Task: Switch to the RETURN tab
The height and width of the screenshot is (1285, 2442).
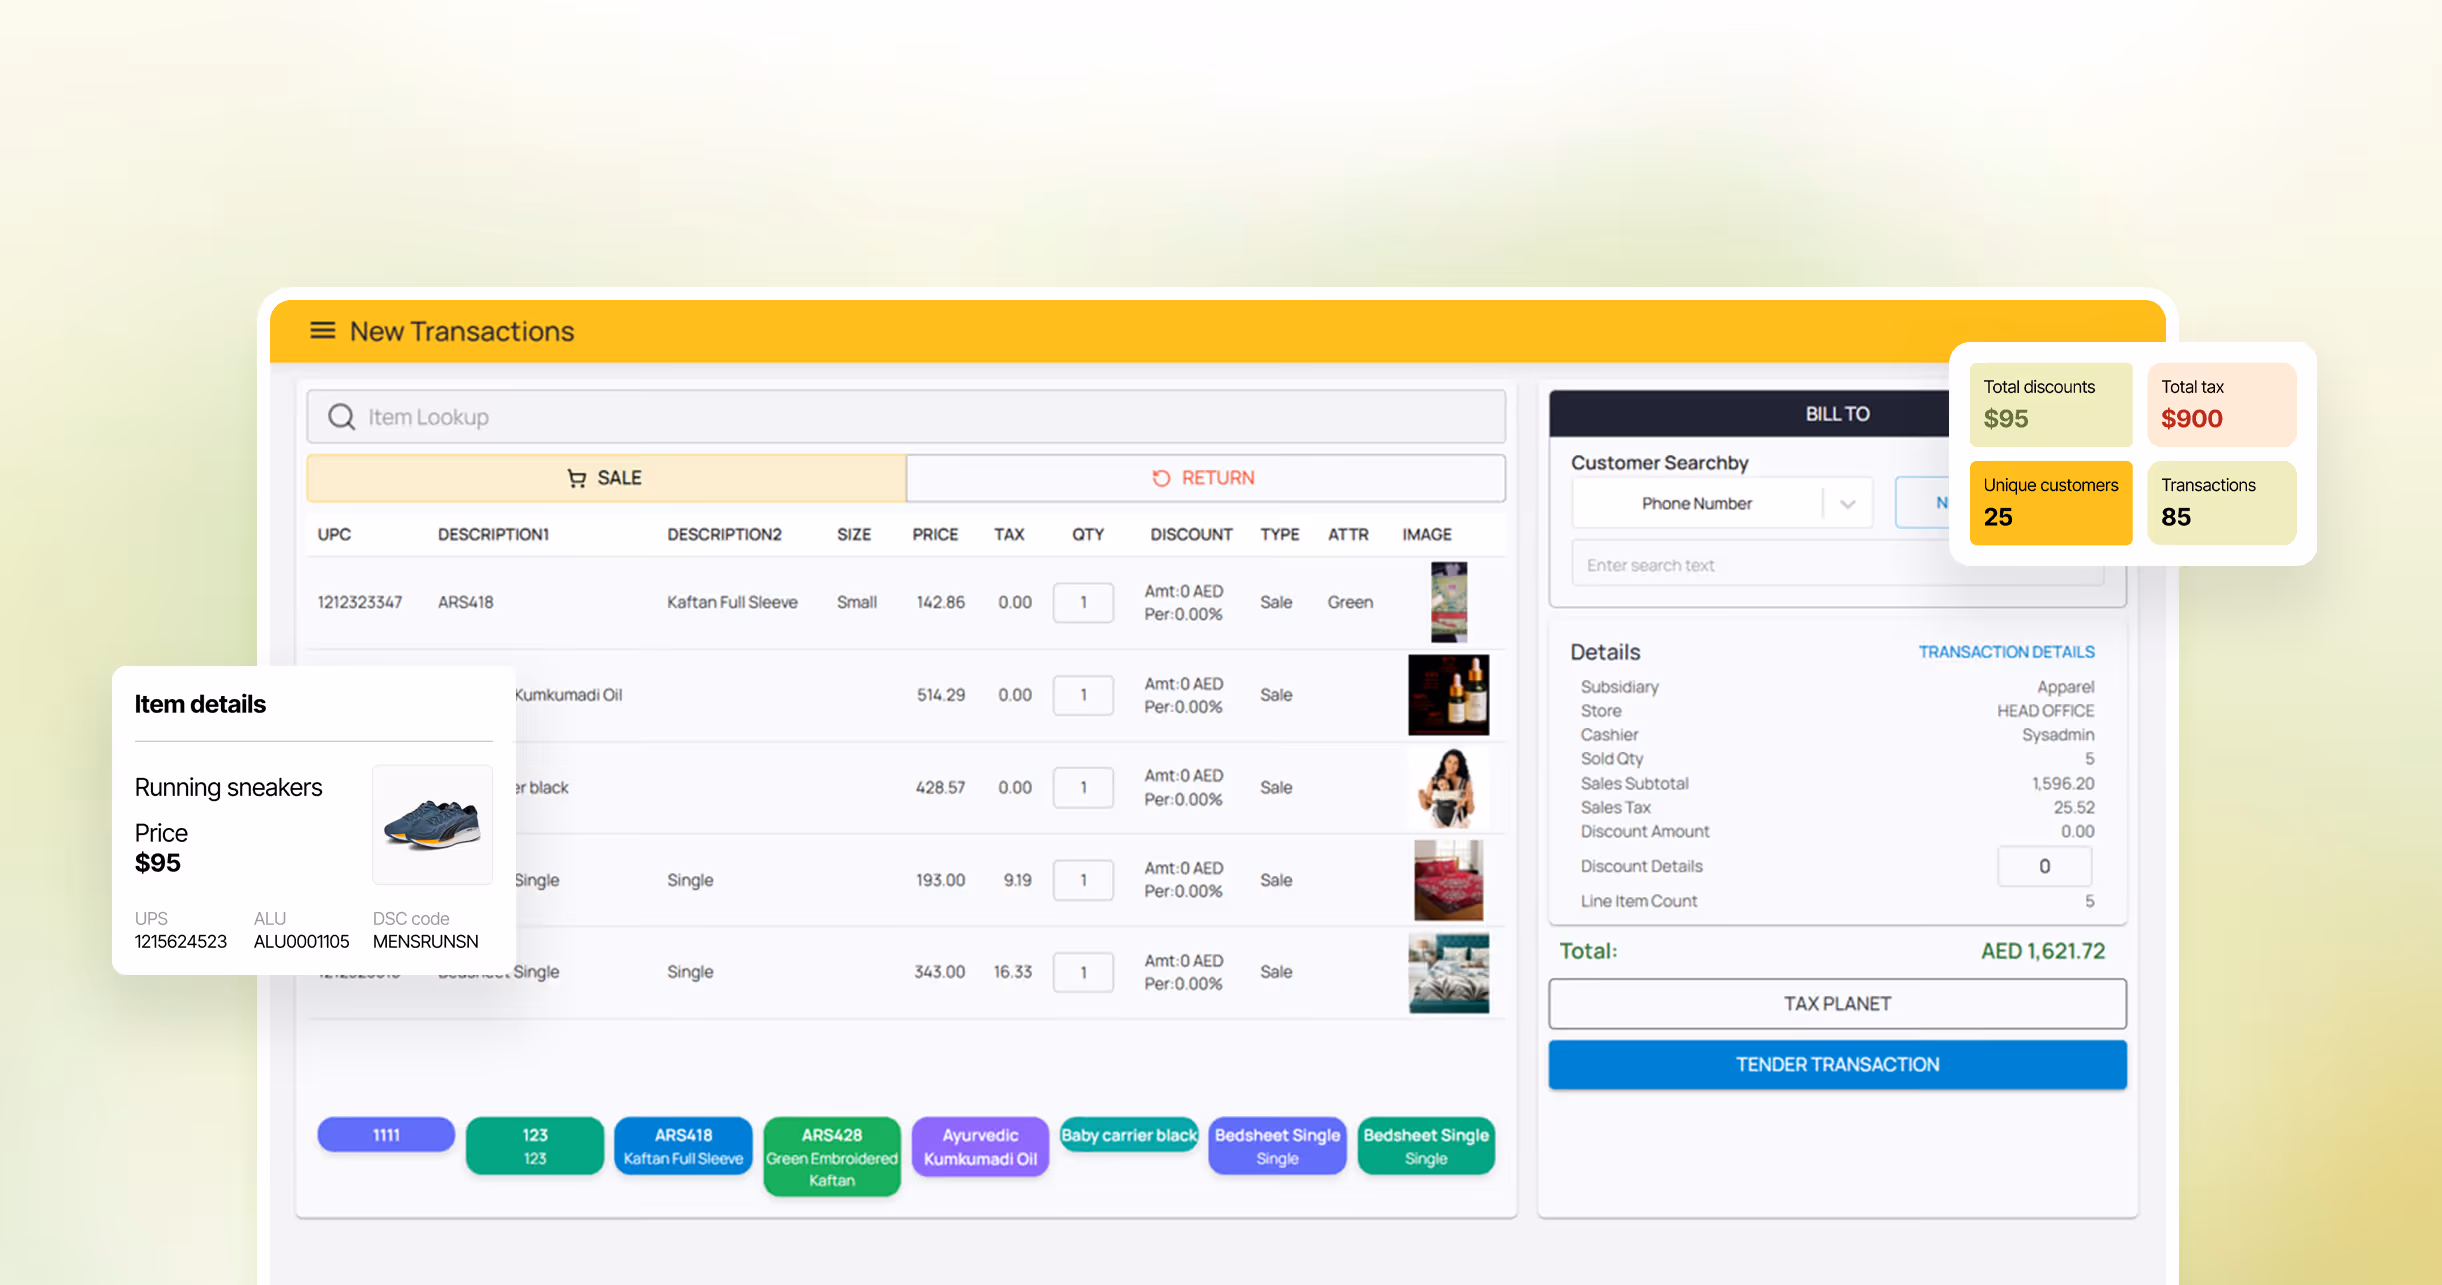Action: tap(1205, 478)
